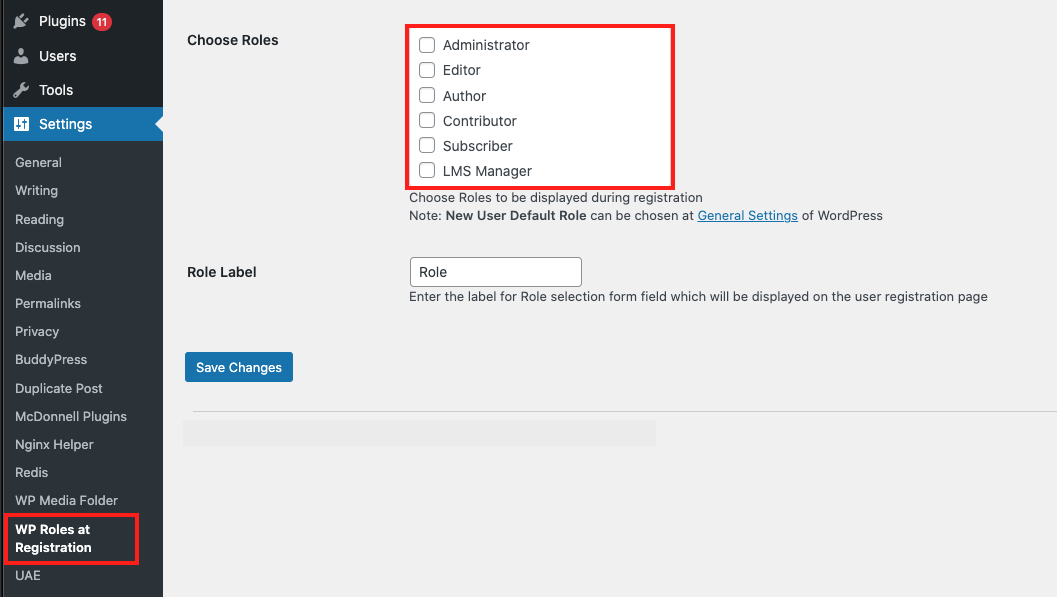The height and width of the screenshot is (597, 1057).
Task: Open the General settings submenu item
Action: tap(38, 162)
